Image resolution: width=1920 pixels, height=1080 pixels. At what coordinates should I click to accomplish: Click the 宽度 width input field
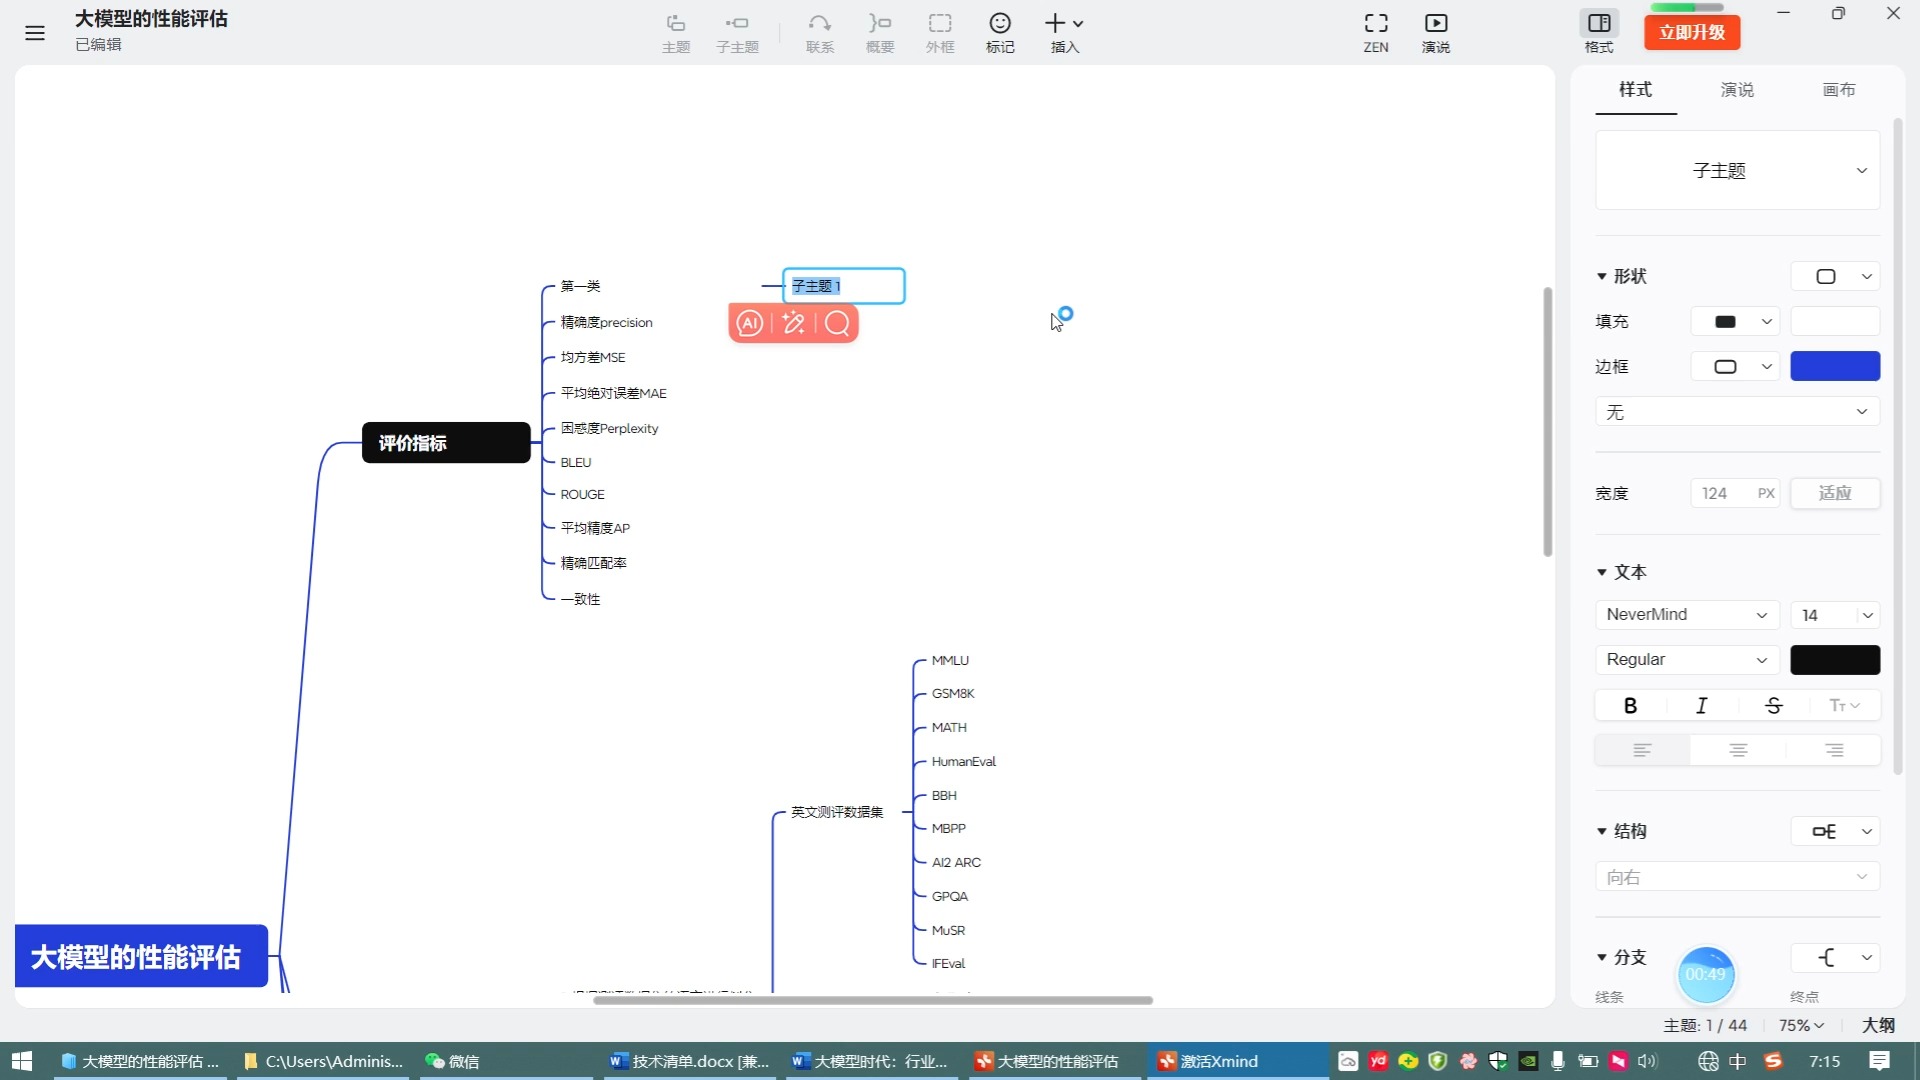point(1735,493)
